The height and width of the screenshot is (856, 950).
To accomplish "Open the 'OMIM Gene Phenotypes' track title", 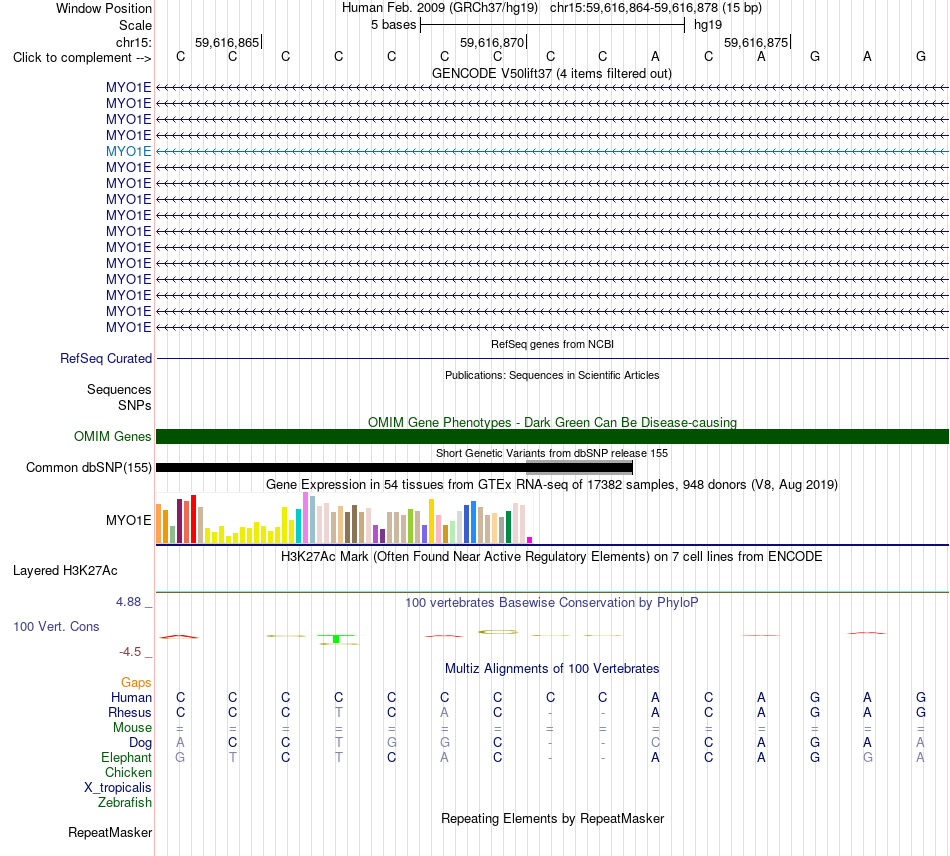I will pos(552,422).
